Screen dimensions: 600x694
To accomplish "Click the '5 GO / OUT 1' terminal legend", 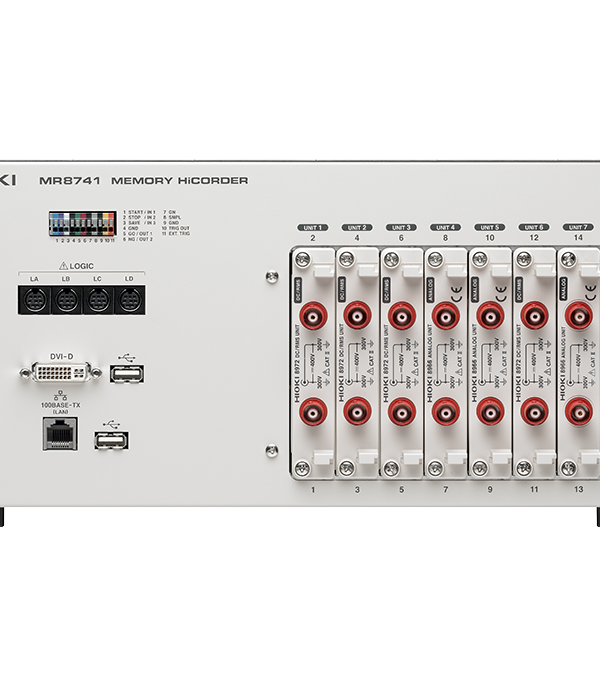I will [x=138, y=234].
